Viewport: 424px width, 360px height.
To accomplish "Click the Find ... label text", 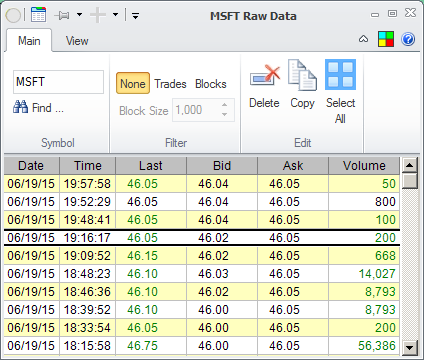I will (x=48, y=108).
